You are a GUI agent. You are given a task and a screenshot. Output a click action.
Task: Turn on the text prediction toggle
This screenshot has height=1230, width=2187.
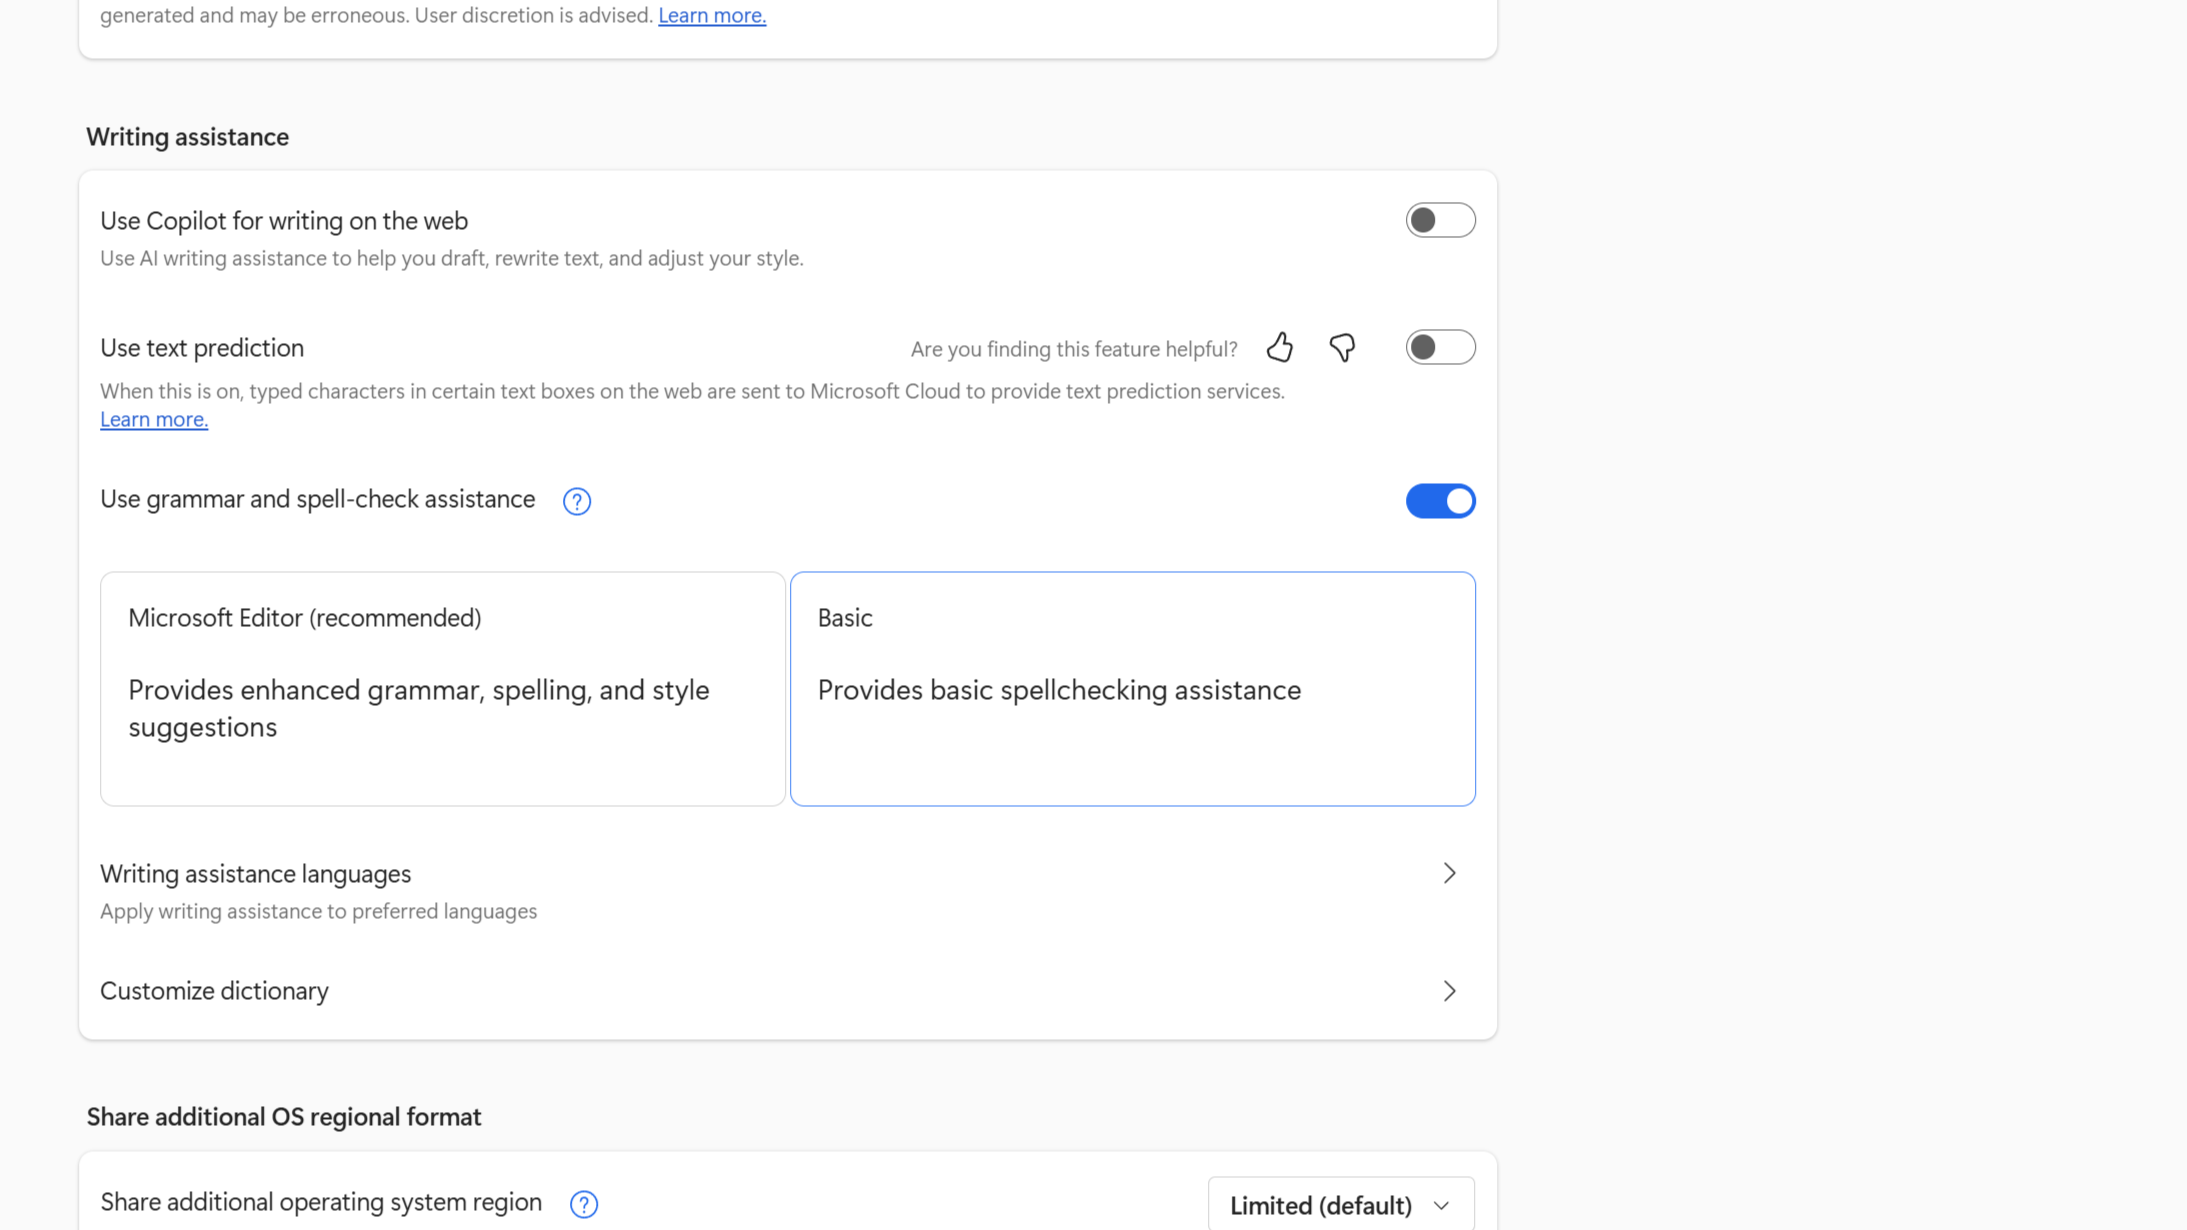pyautogui.click(x=1439, y=347)
